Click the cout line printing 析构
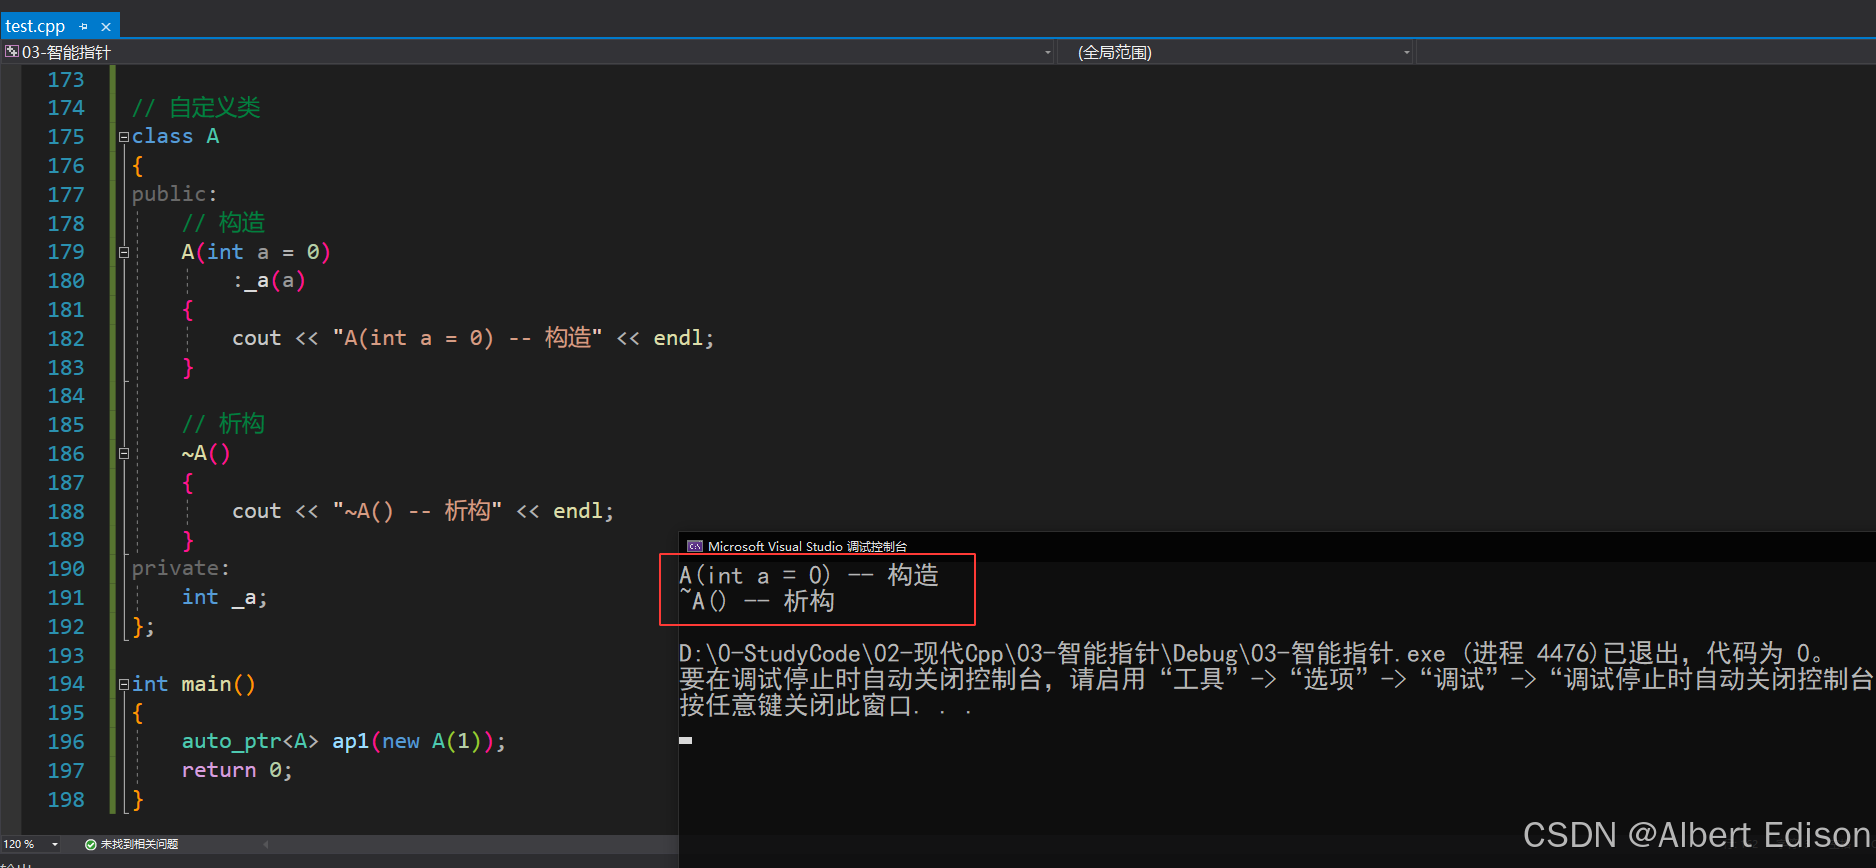 pos(423,512)
